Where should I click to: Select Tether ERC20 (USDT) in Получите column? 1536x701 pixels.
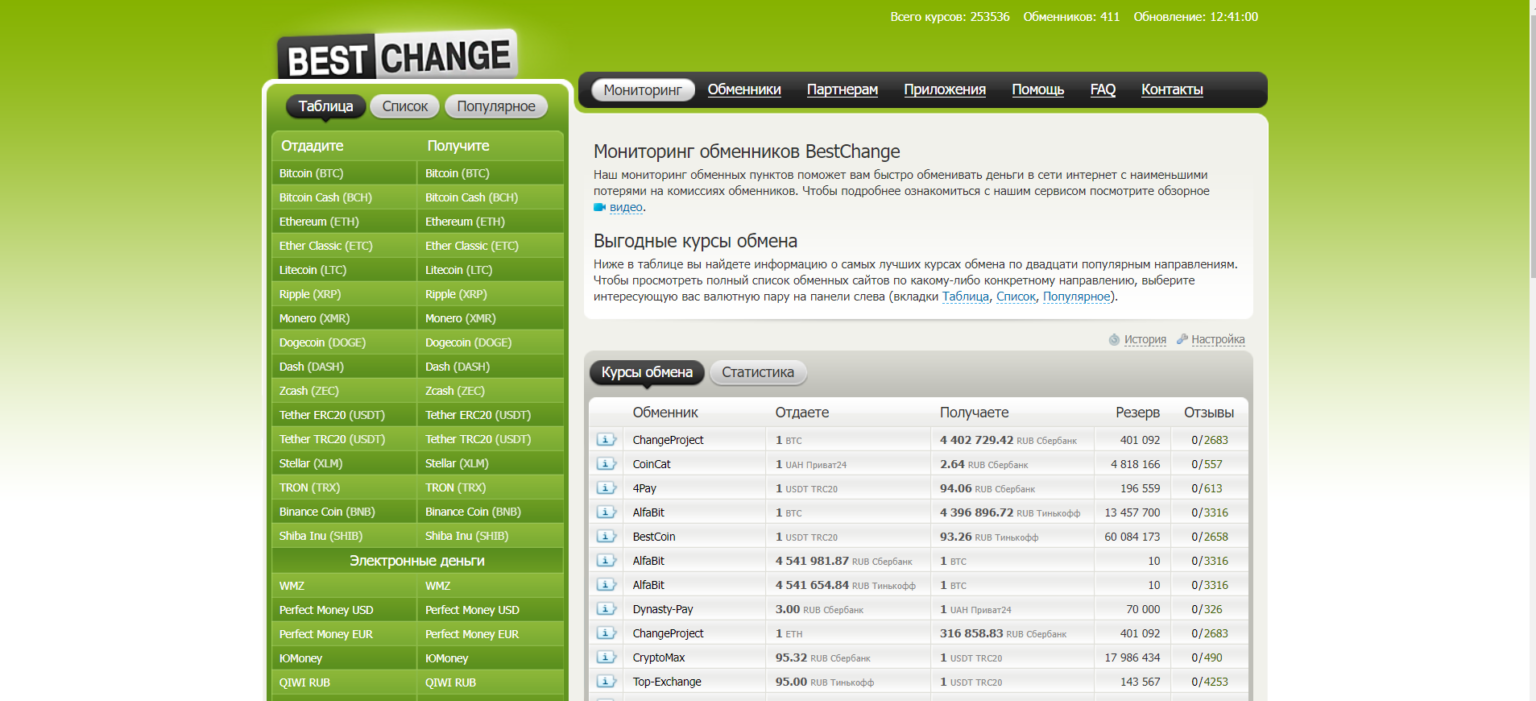(490, 415)
